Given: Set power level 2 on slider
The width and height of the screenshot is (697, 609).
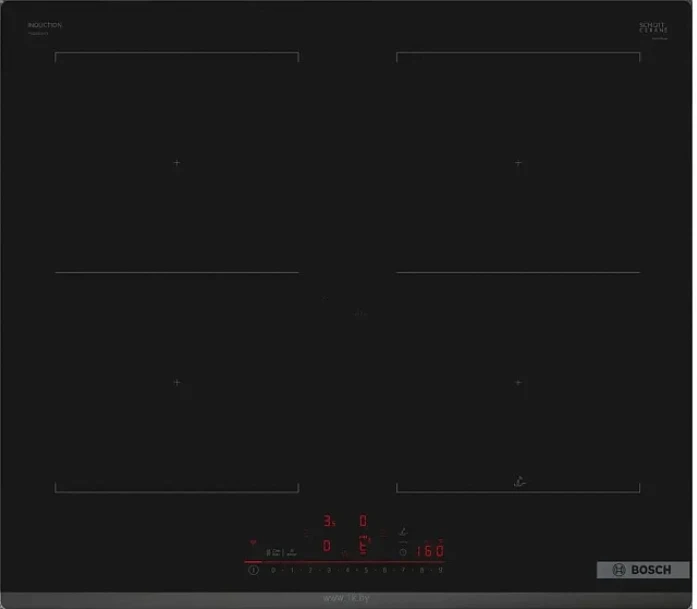Looking at the screenshot, I should coord(310,570).
